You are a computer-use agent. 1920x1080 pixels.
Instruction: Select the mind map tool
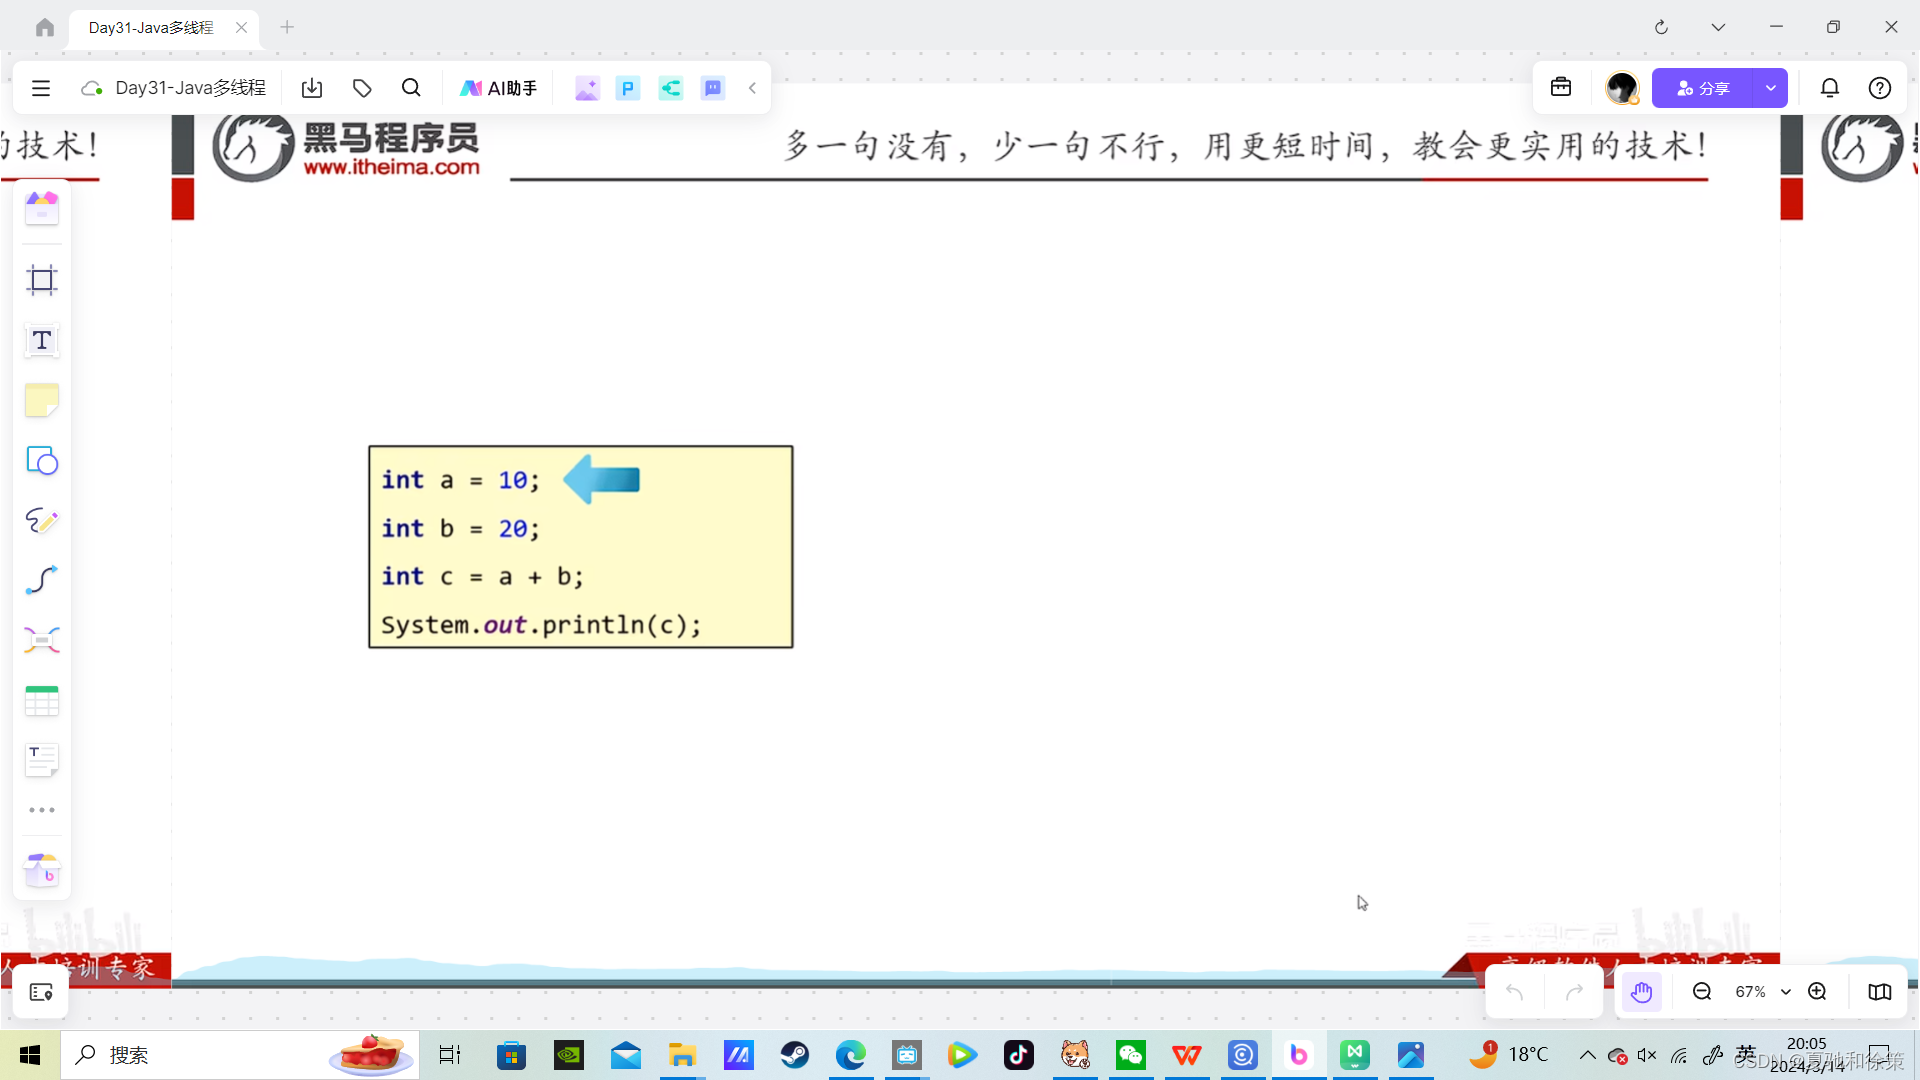(x=41, y=641)
